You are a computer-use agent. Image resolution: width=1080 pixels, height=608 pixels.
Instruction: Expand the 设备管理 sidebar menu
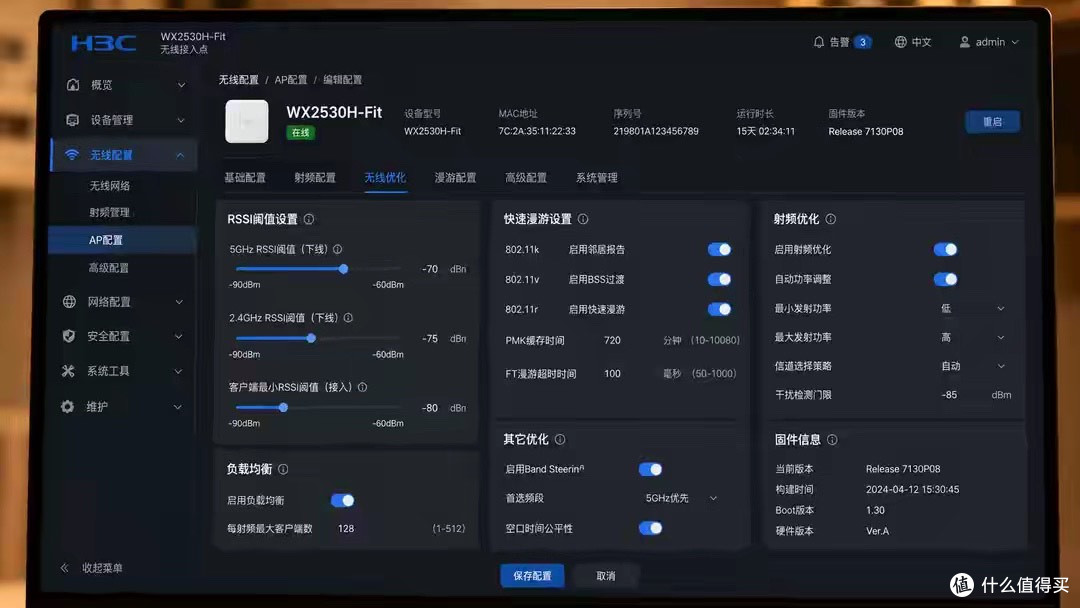click(180, 120)
